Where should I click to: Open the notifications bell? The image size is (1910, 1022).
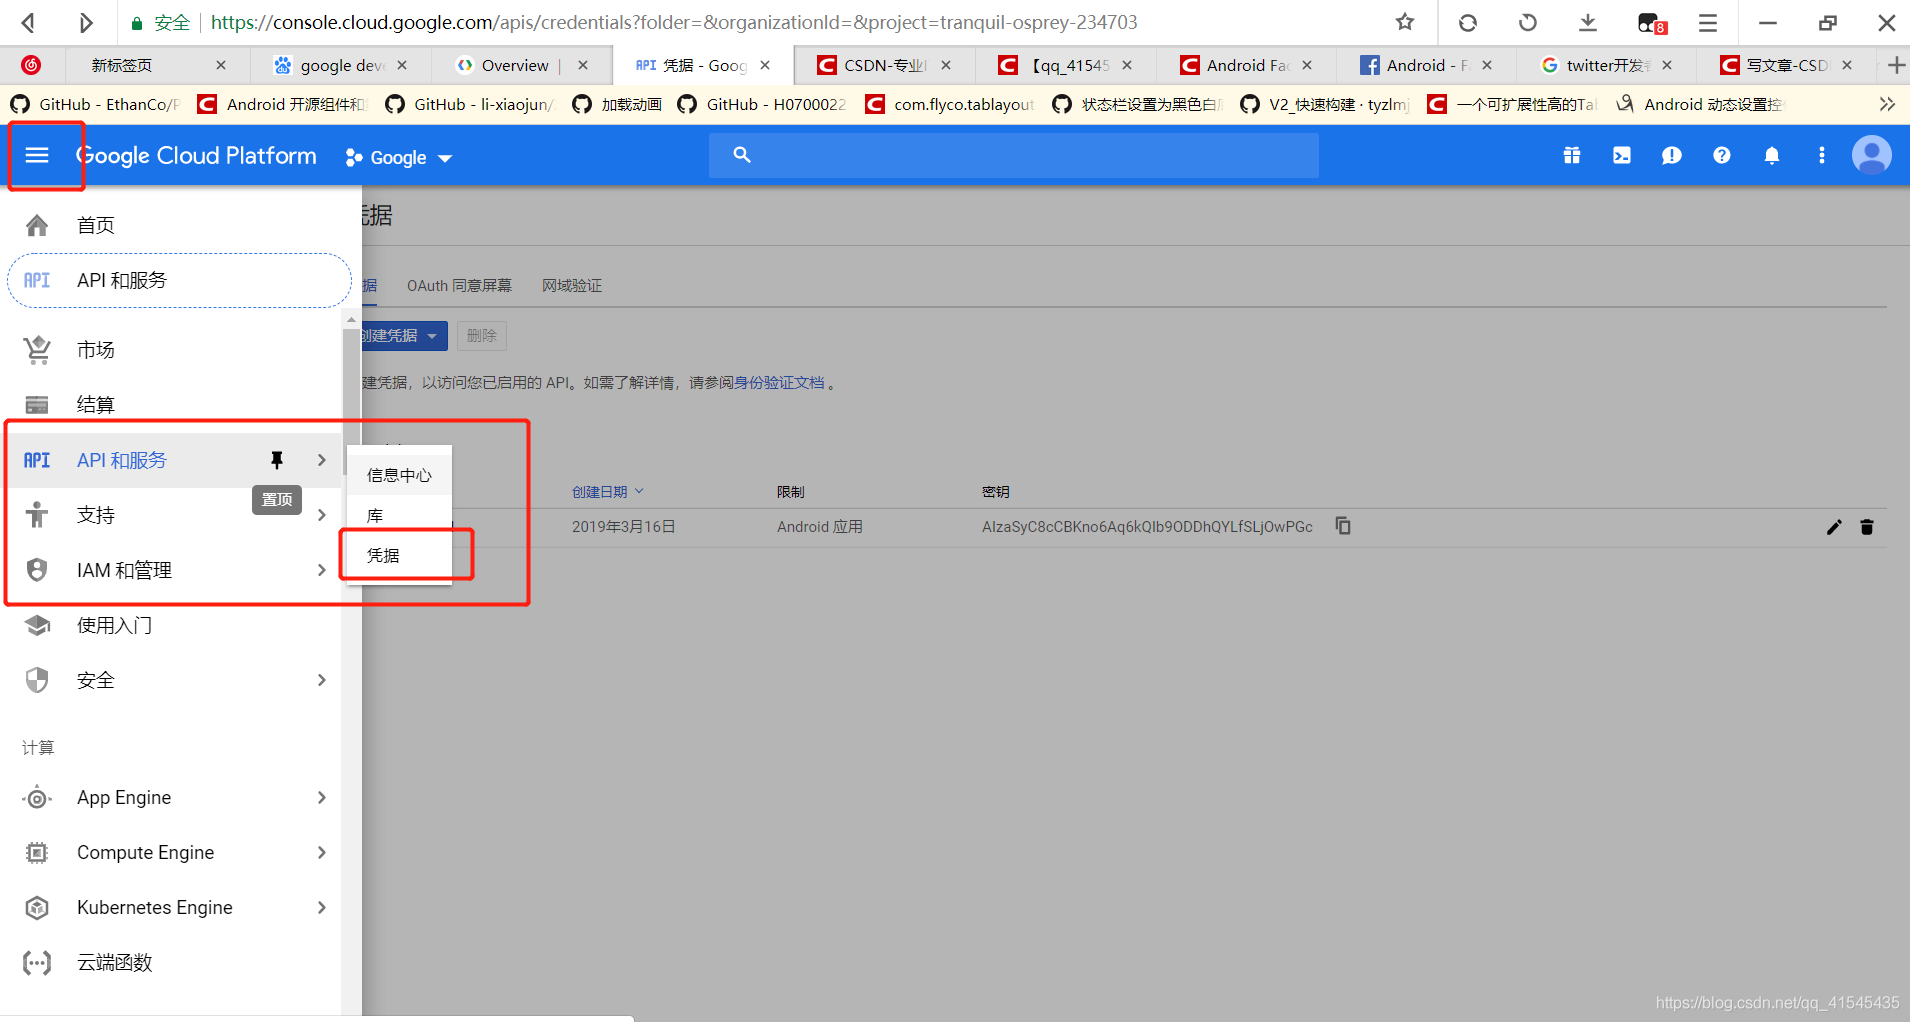[1772, 155]
